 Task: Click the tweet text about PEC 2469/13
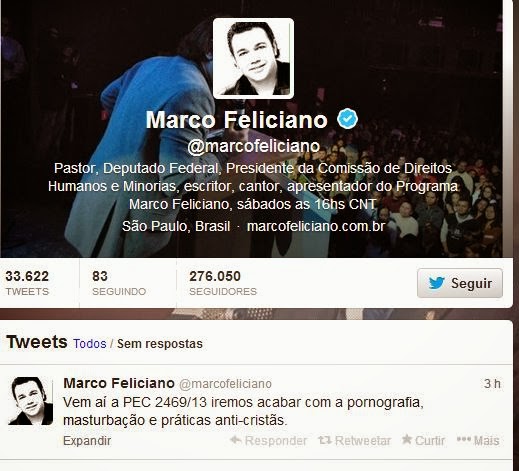pyautogui.click(x=243, y=411)
